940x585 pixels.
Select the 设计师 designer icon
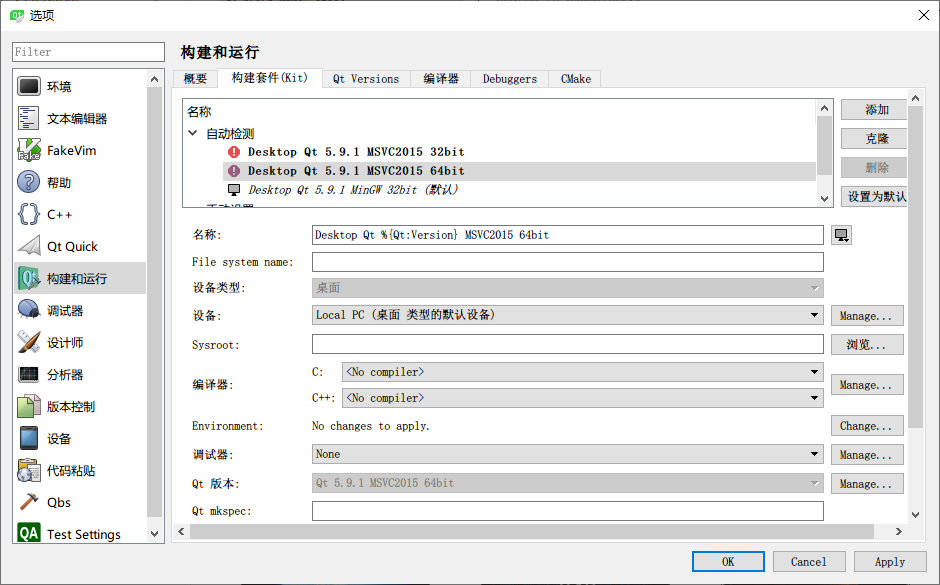29,342
